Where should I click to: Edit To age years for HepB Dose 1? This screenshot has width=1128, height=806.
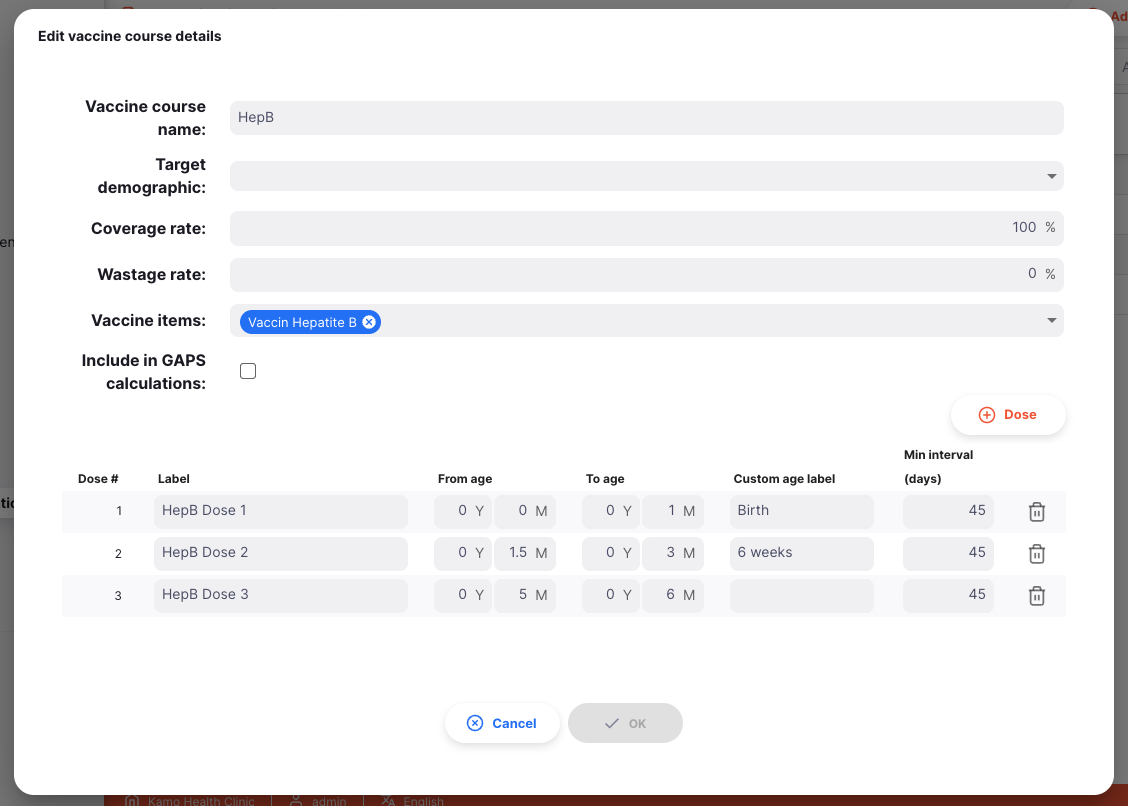click(x=610, y=511)
